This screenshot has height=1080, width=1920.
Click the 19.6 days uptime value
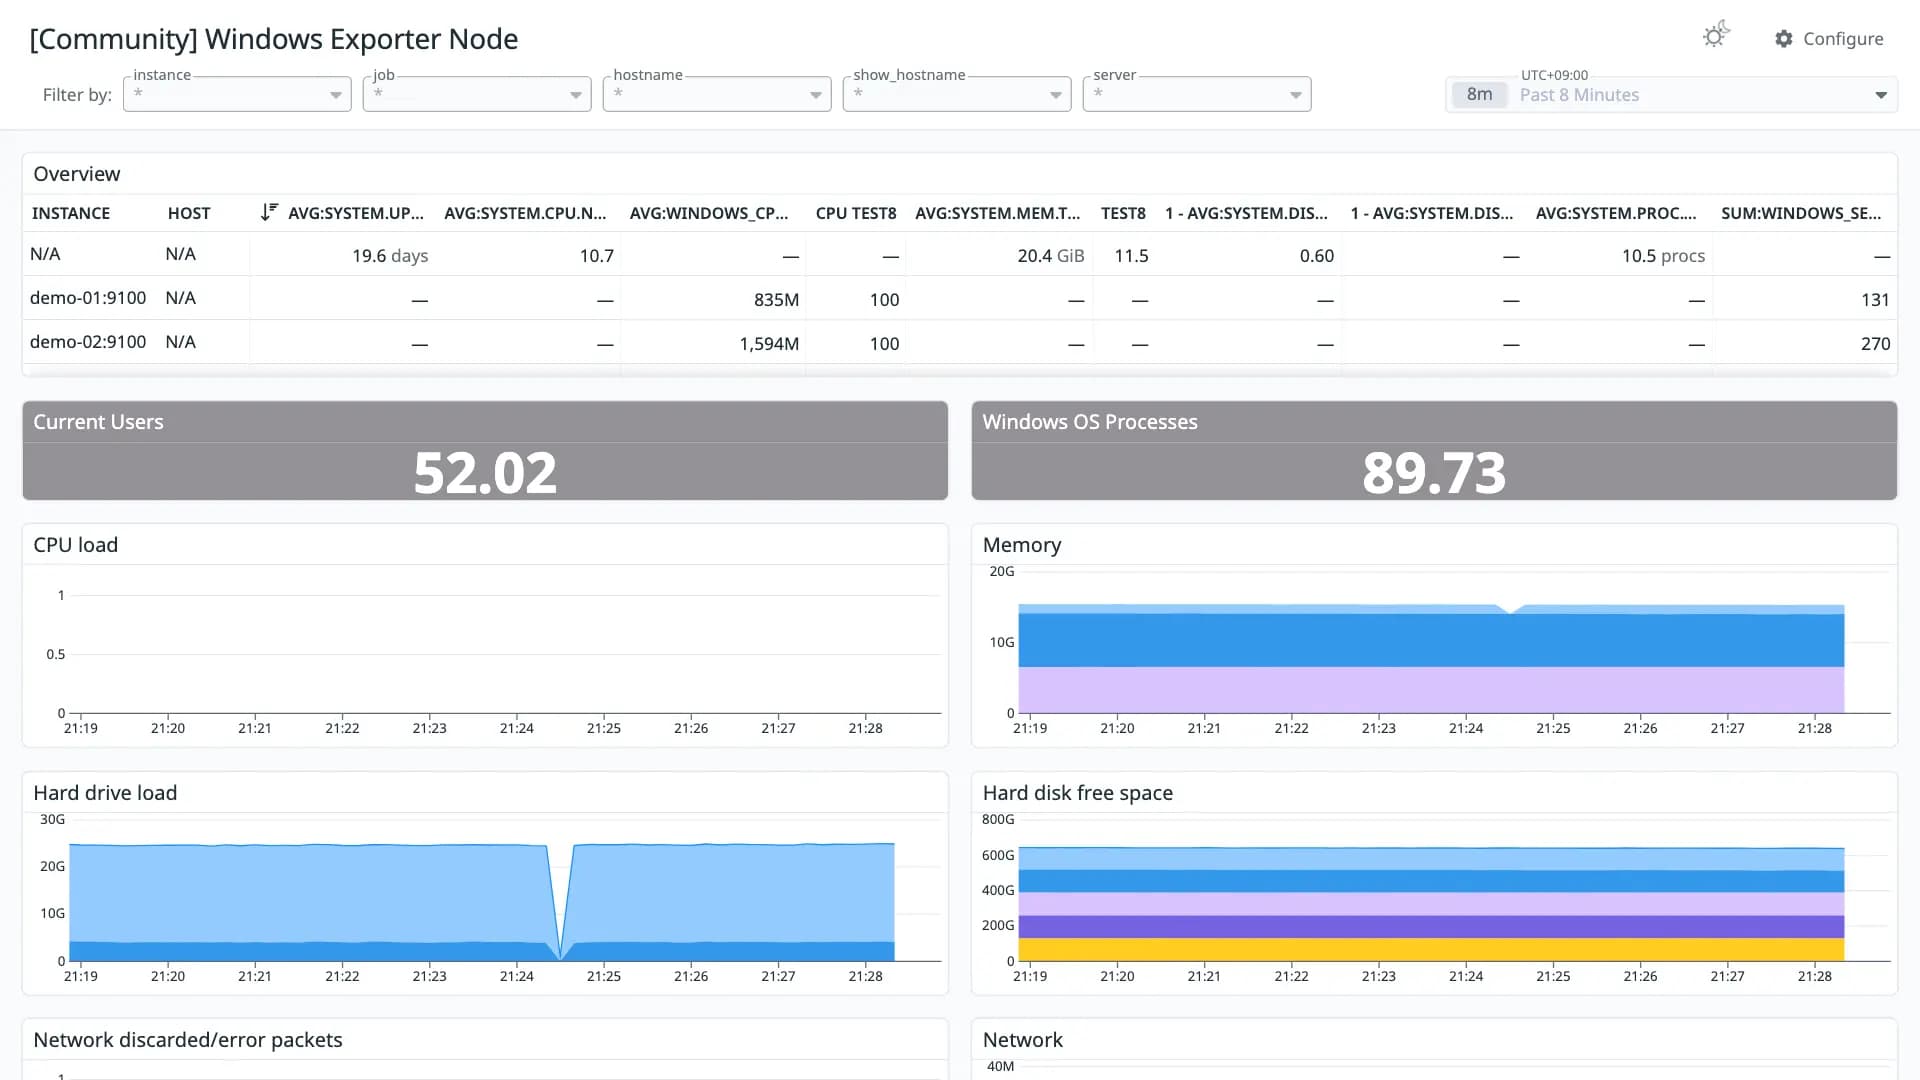point(390,256)
